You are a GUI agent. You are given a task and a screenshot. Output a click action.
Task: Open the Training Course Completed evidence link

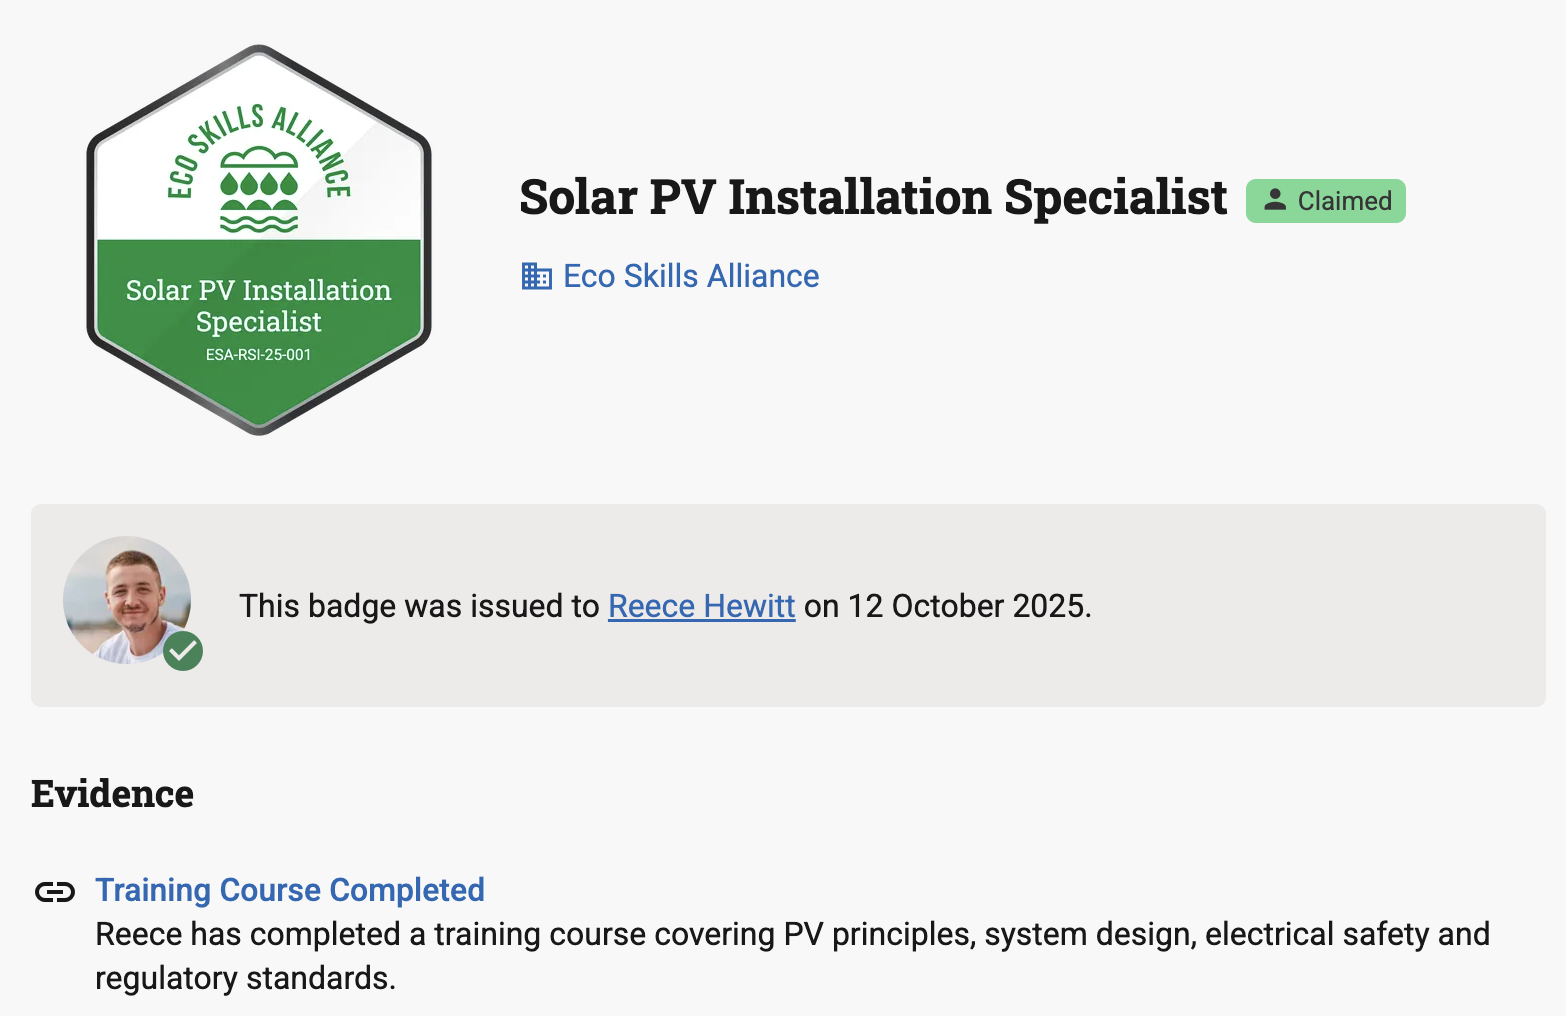[x=290, y=890]
